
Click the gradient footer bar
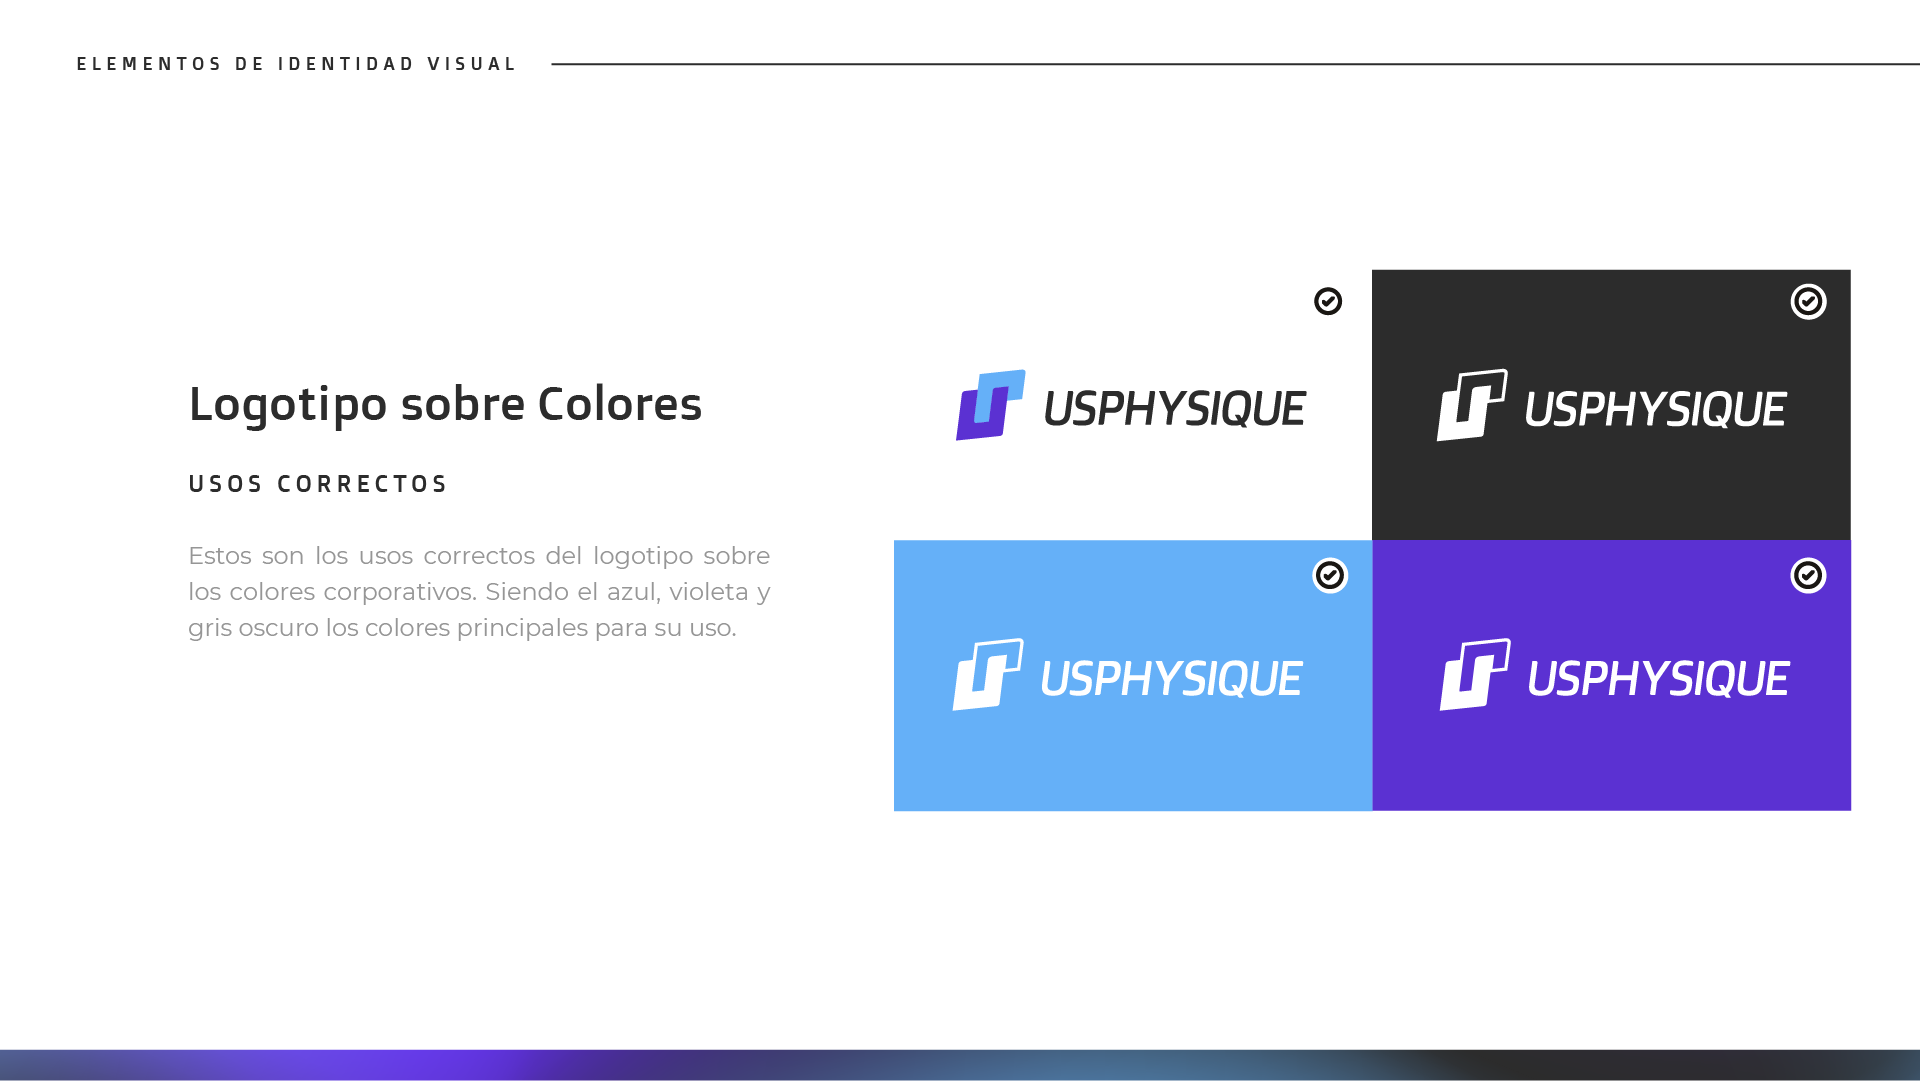tap(960, 1064)
